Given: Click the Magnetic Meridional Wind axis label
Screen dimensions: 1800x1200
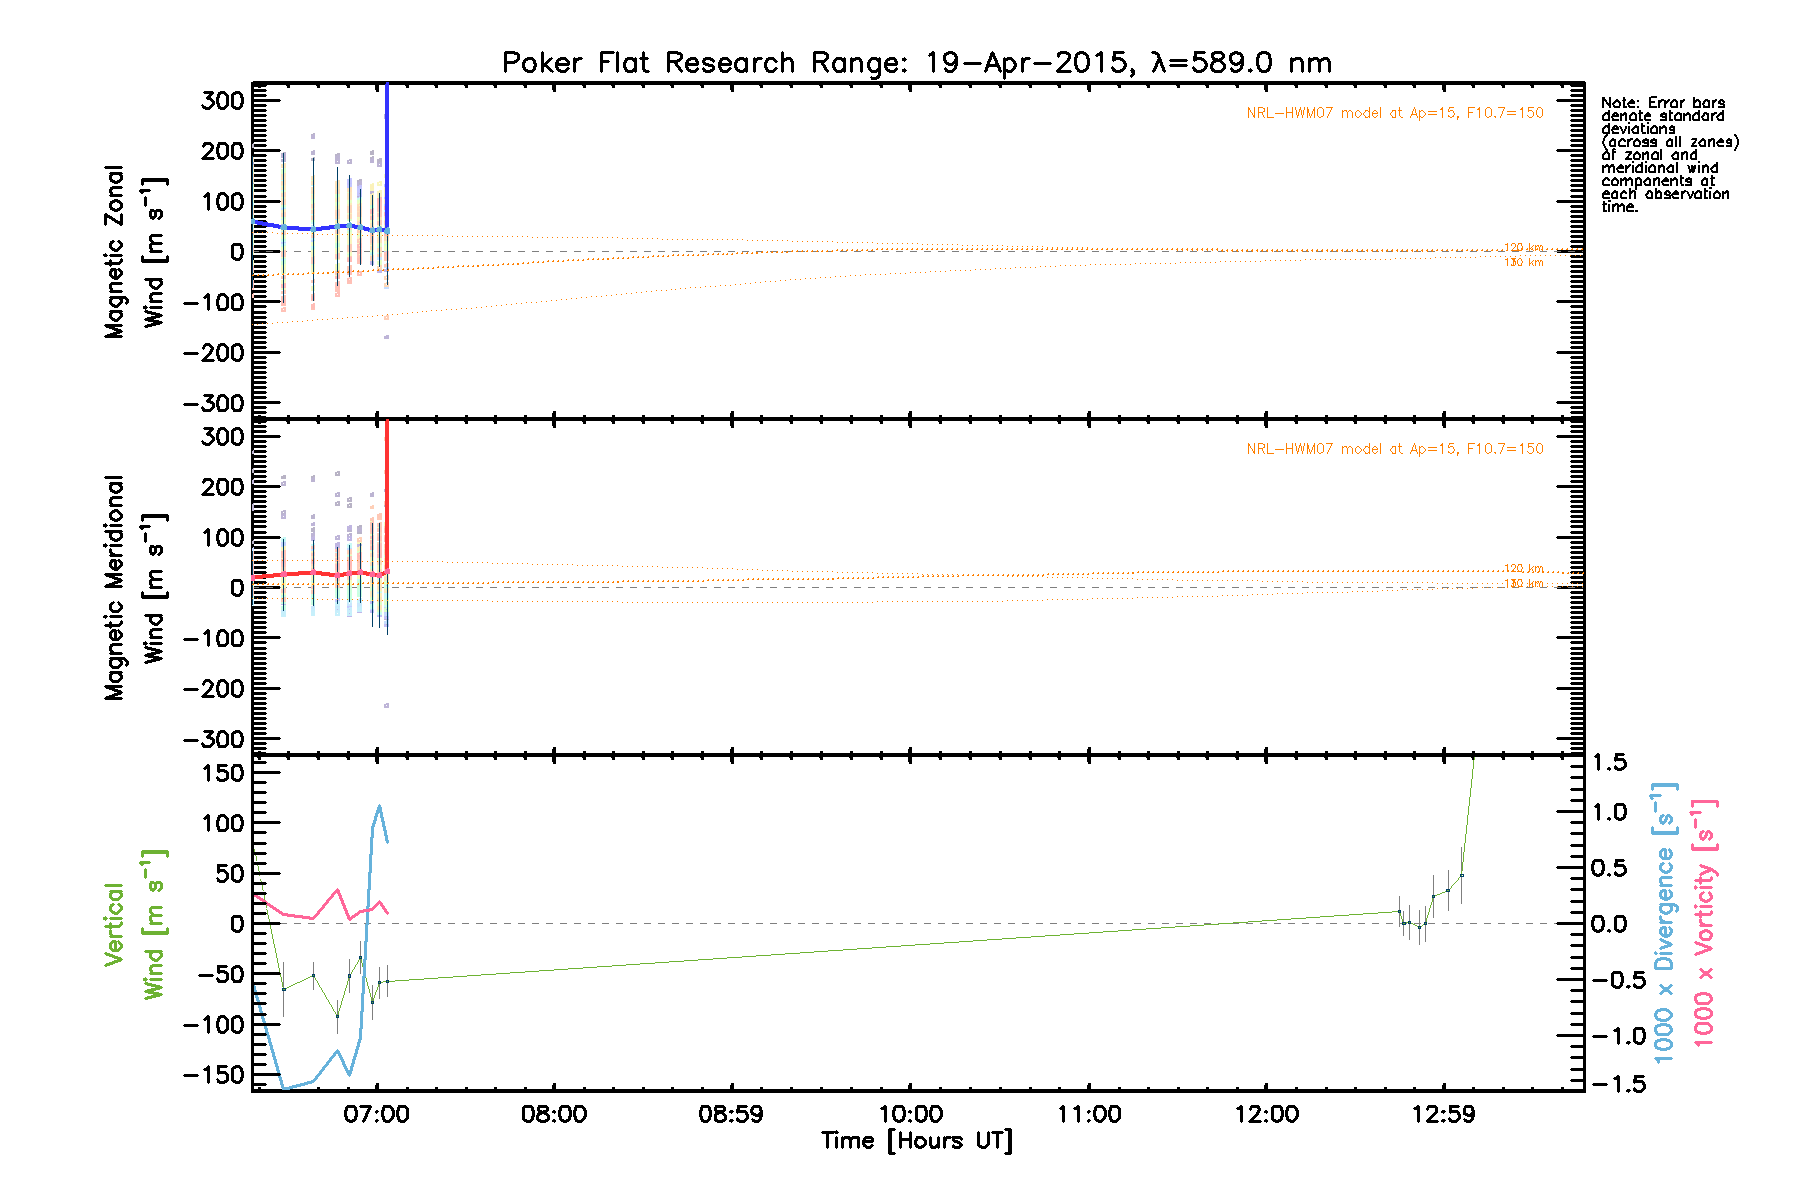Looking at the screenshot, I should 134,588.
